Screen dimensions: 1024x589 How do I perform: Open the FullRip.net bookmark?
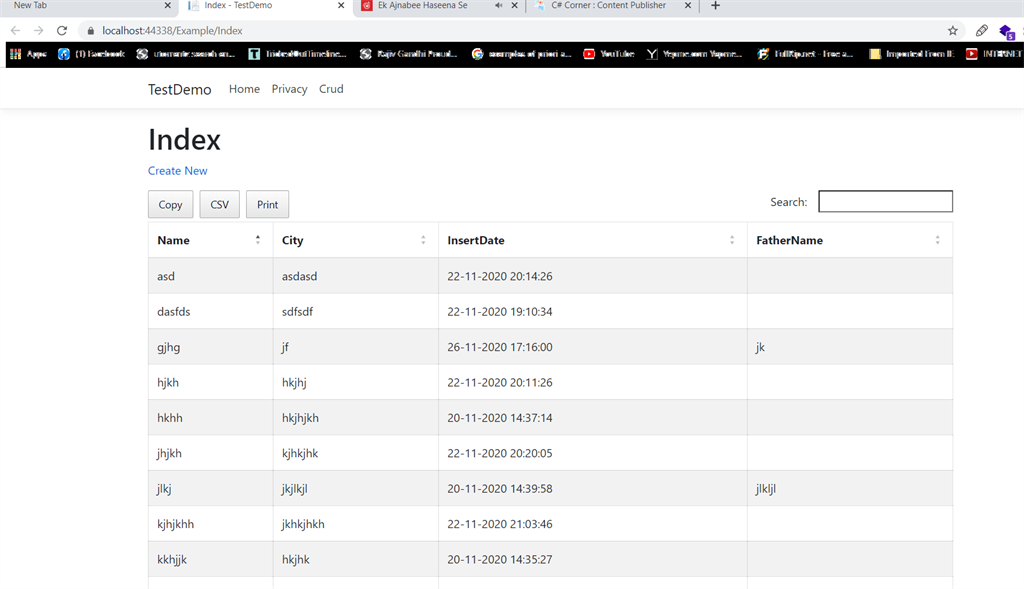coord(805,54)
